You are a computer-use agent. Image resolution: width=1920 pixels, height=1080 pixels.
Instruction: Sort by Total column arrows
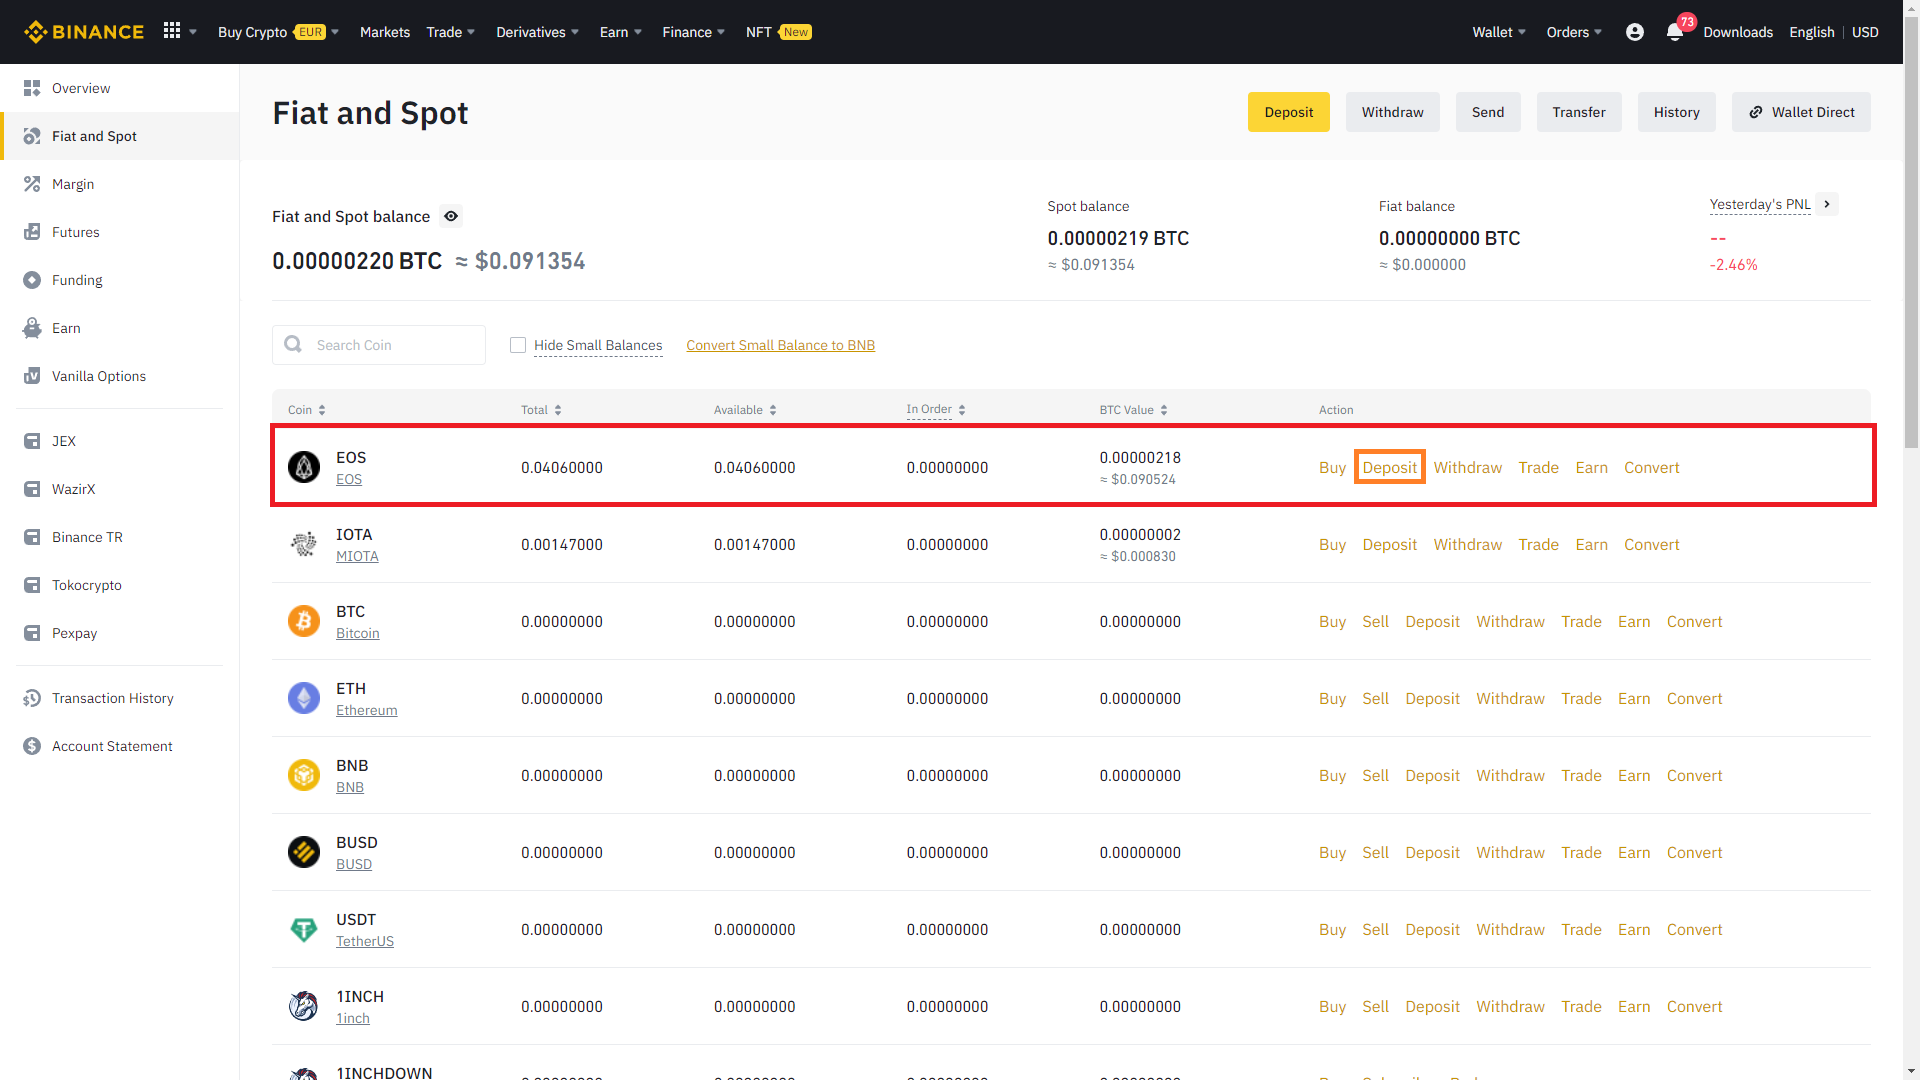(x=558, y=410)
